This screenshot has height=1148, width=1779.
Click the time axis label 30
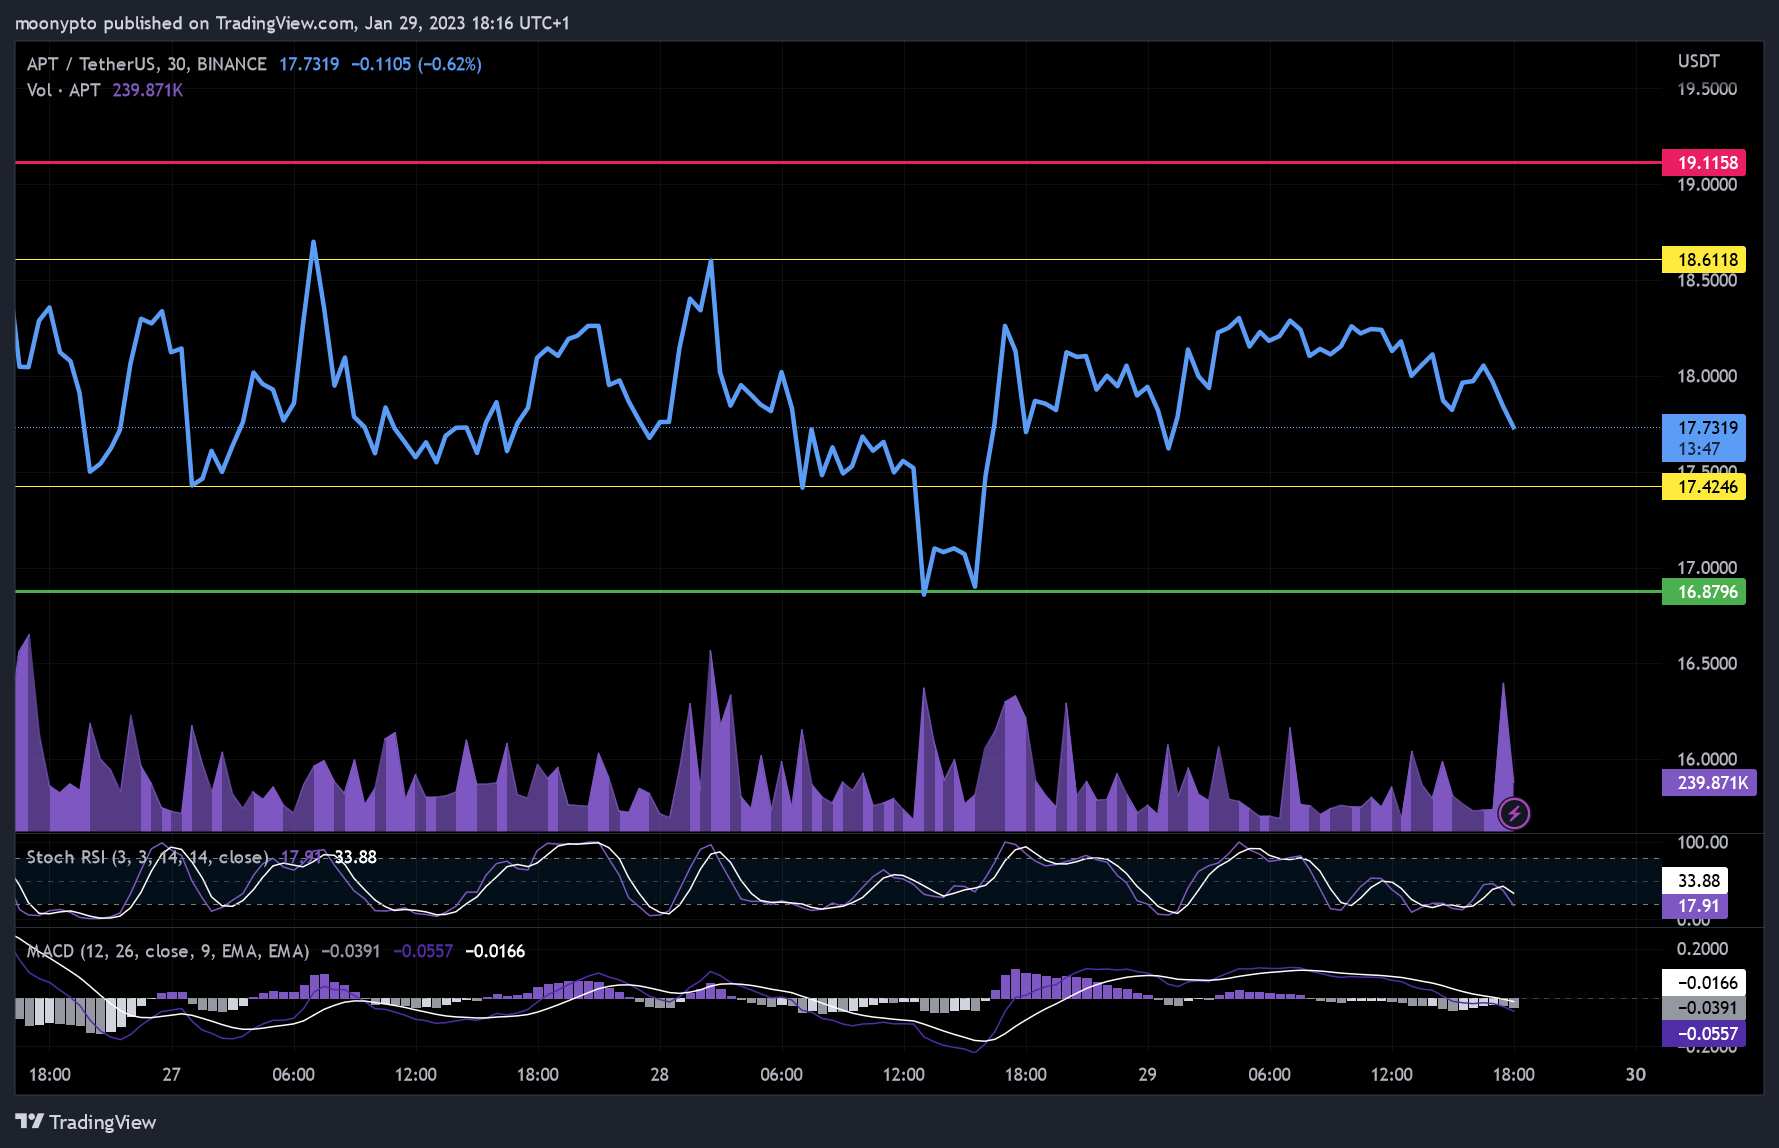[1635, 1075]
